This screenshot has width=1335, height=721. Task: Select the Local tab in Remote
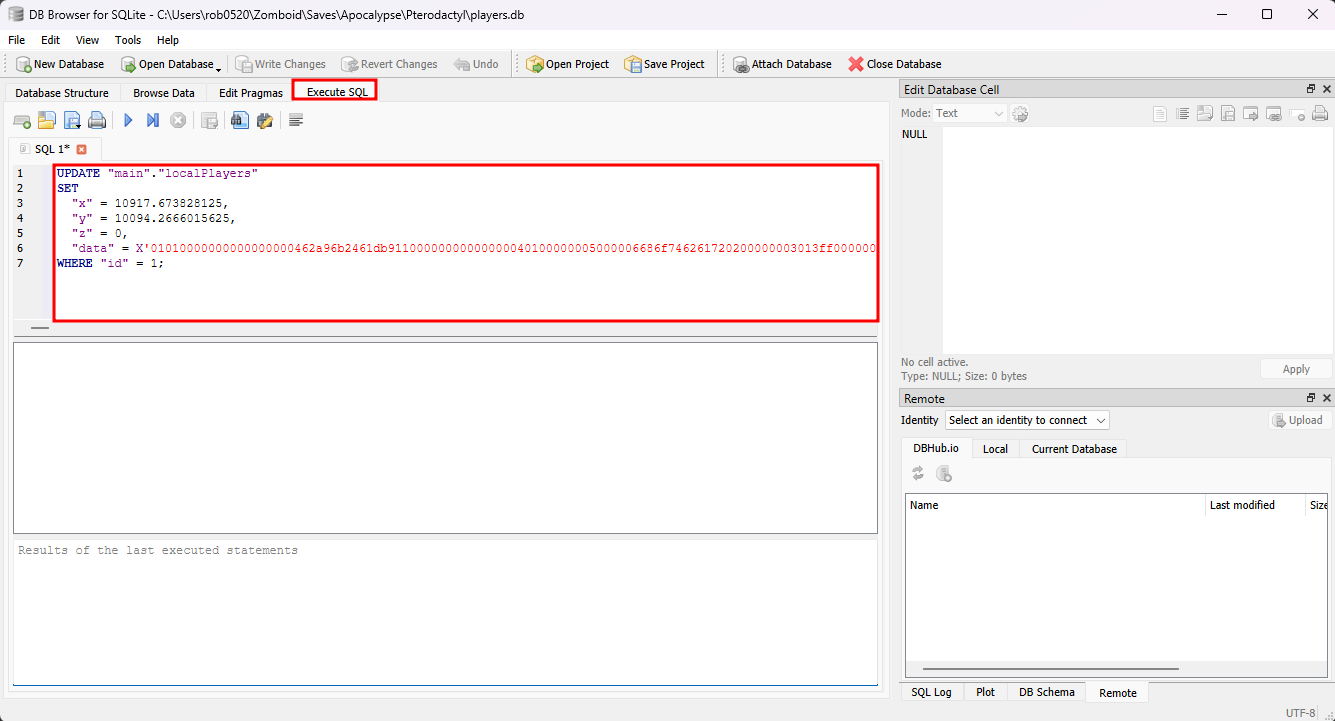[x=995, y=449]
